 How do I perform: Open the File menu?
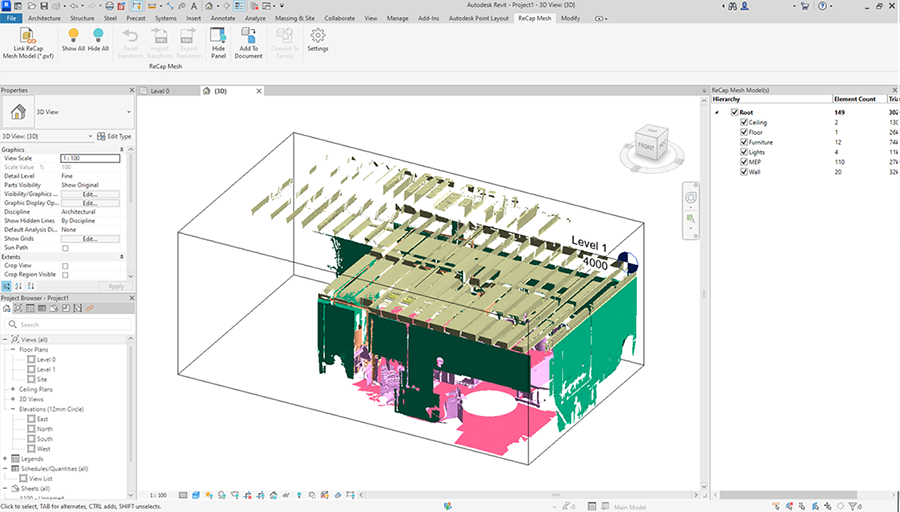pos(11,18)
